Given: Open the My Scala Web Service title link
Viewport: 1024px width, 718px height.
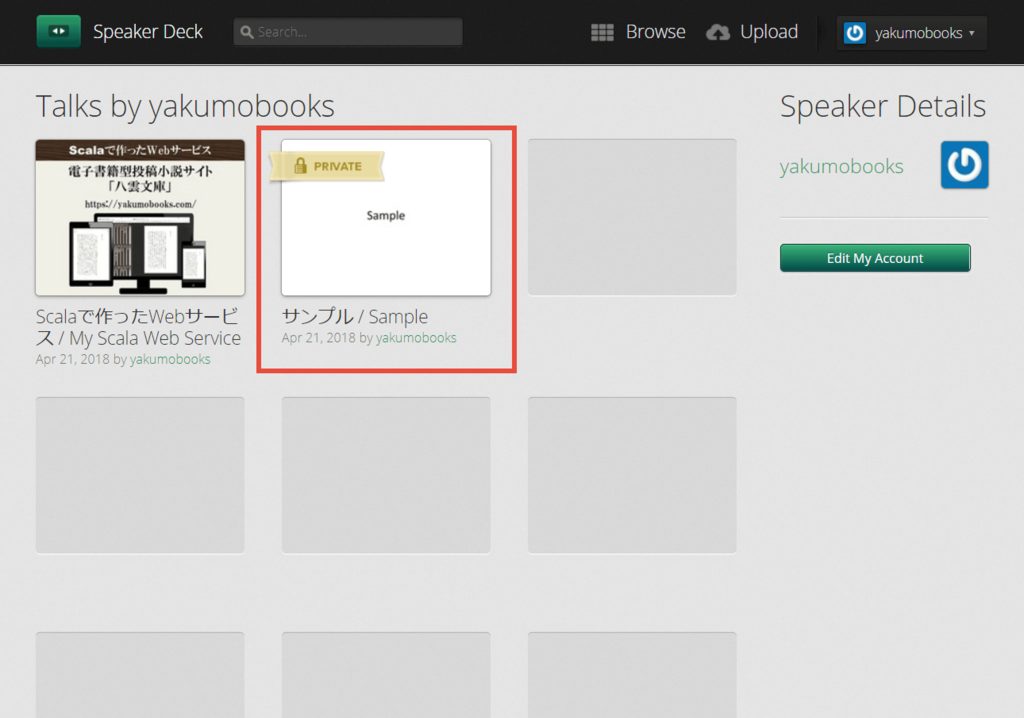Looking at the screenshot, I should point(138,327).
